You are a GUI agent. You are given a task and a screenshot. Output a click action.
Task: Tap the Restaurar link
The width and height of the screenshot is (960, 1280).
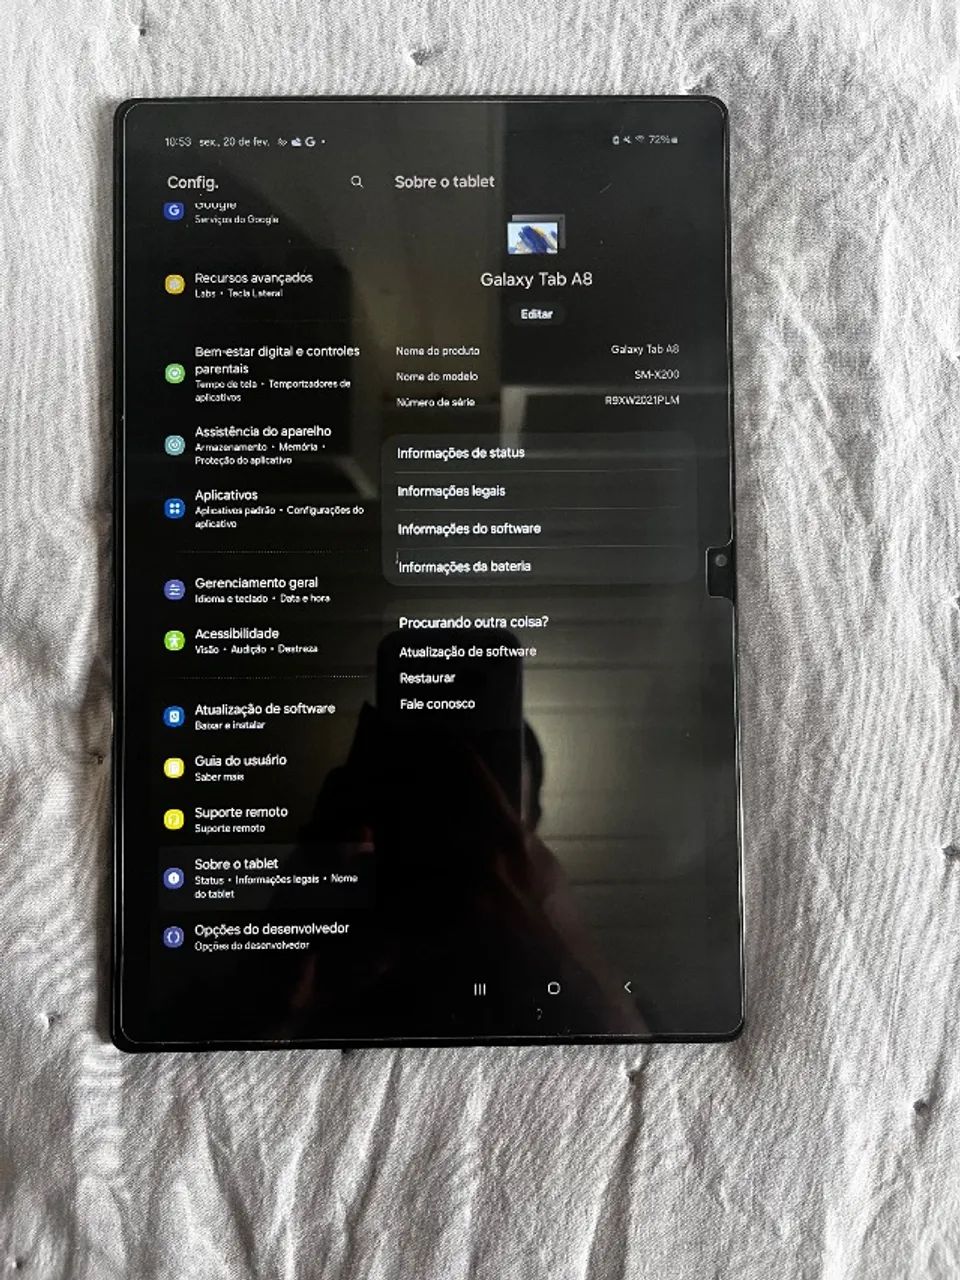tap(427, 678)
